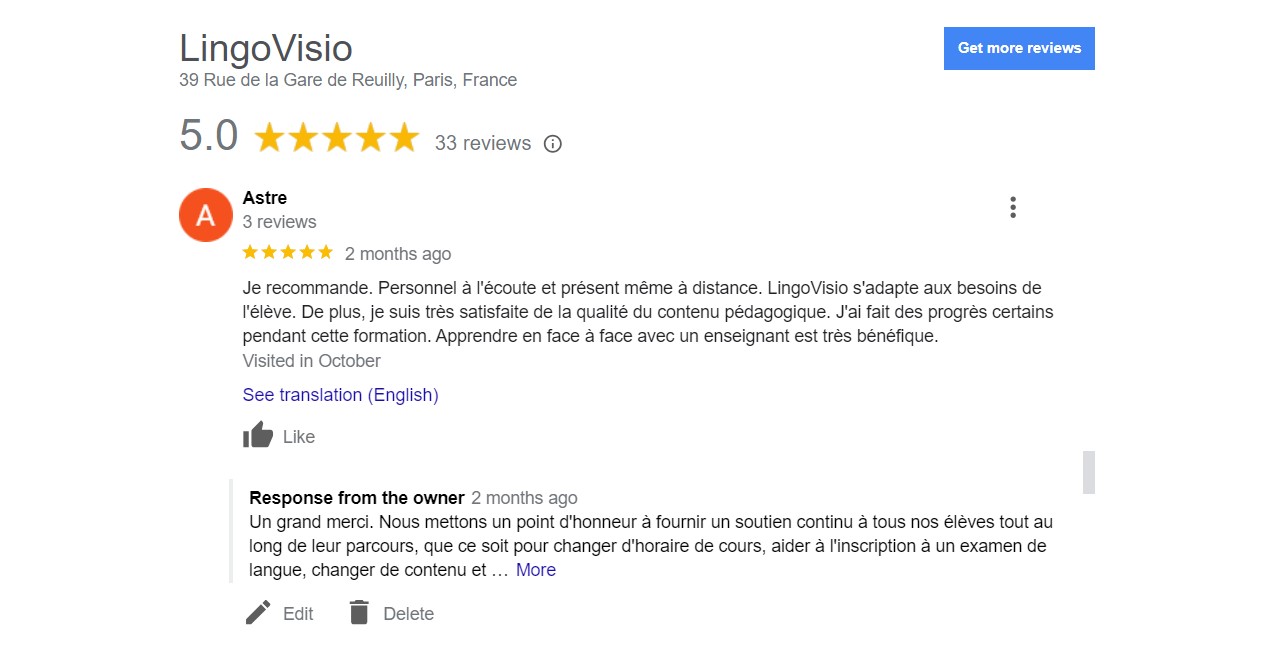Click the thumbs up Like icon
This screenshot has height=652, width=1284.
point(258,434)
